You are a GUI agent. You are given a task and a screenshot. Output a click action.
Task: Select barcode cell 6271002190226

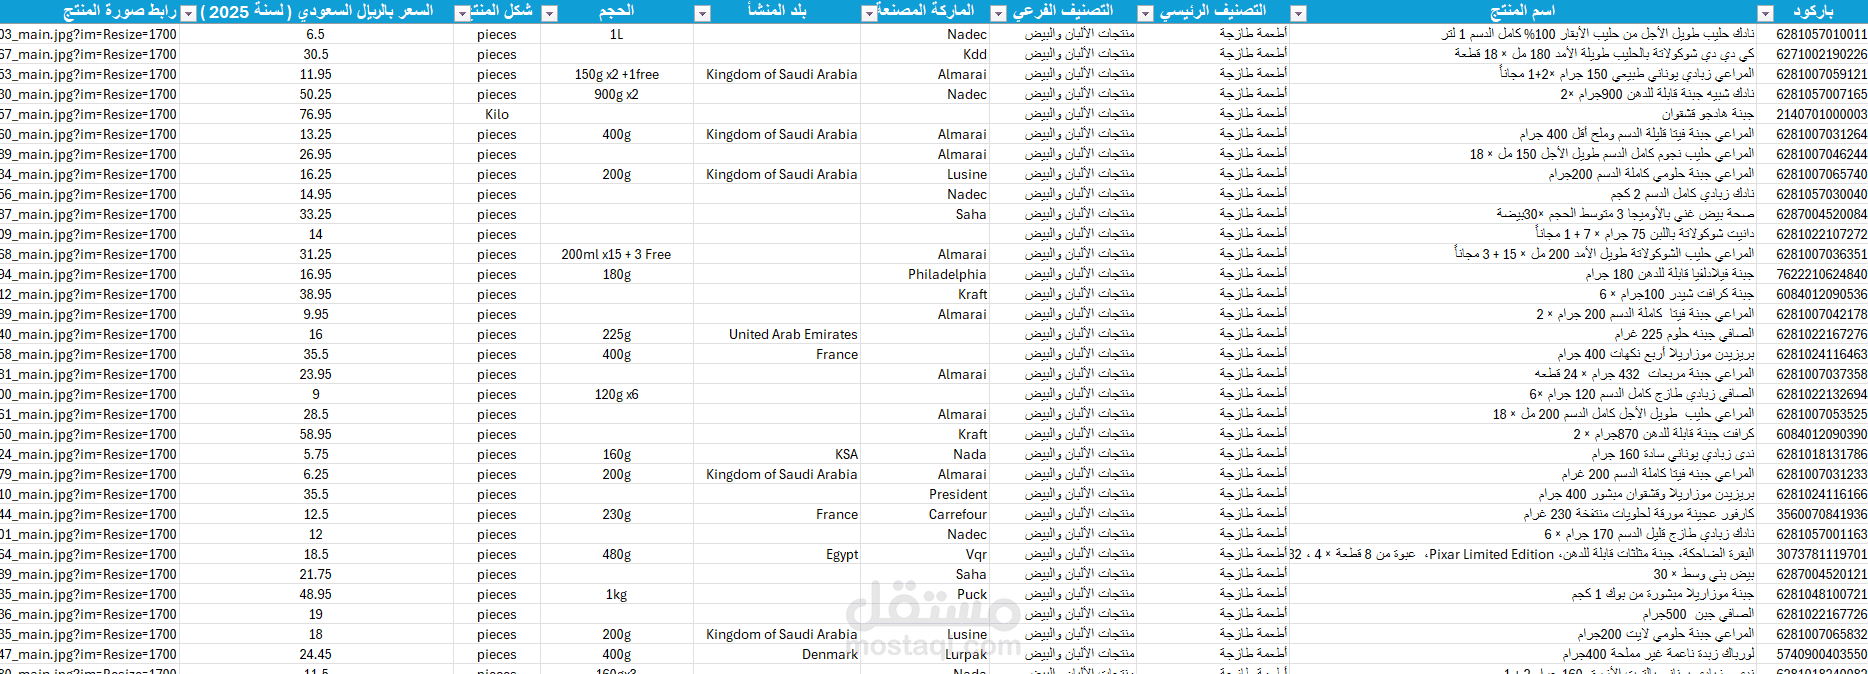tap(1822, 54)
